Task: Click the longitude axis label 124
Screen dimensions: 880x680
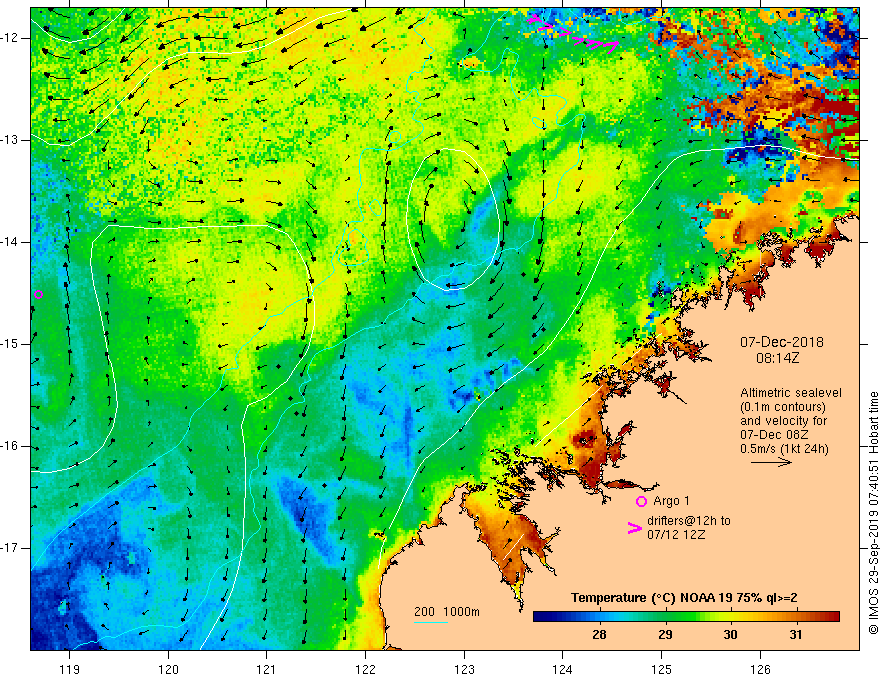Action: (x=563, y=669)
